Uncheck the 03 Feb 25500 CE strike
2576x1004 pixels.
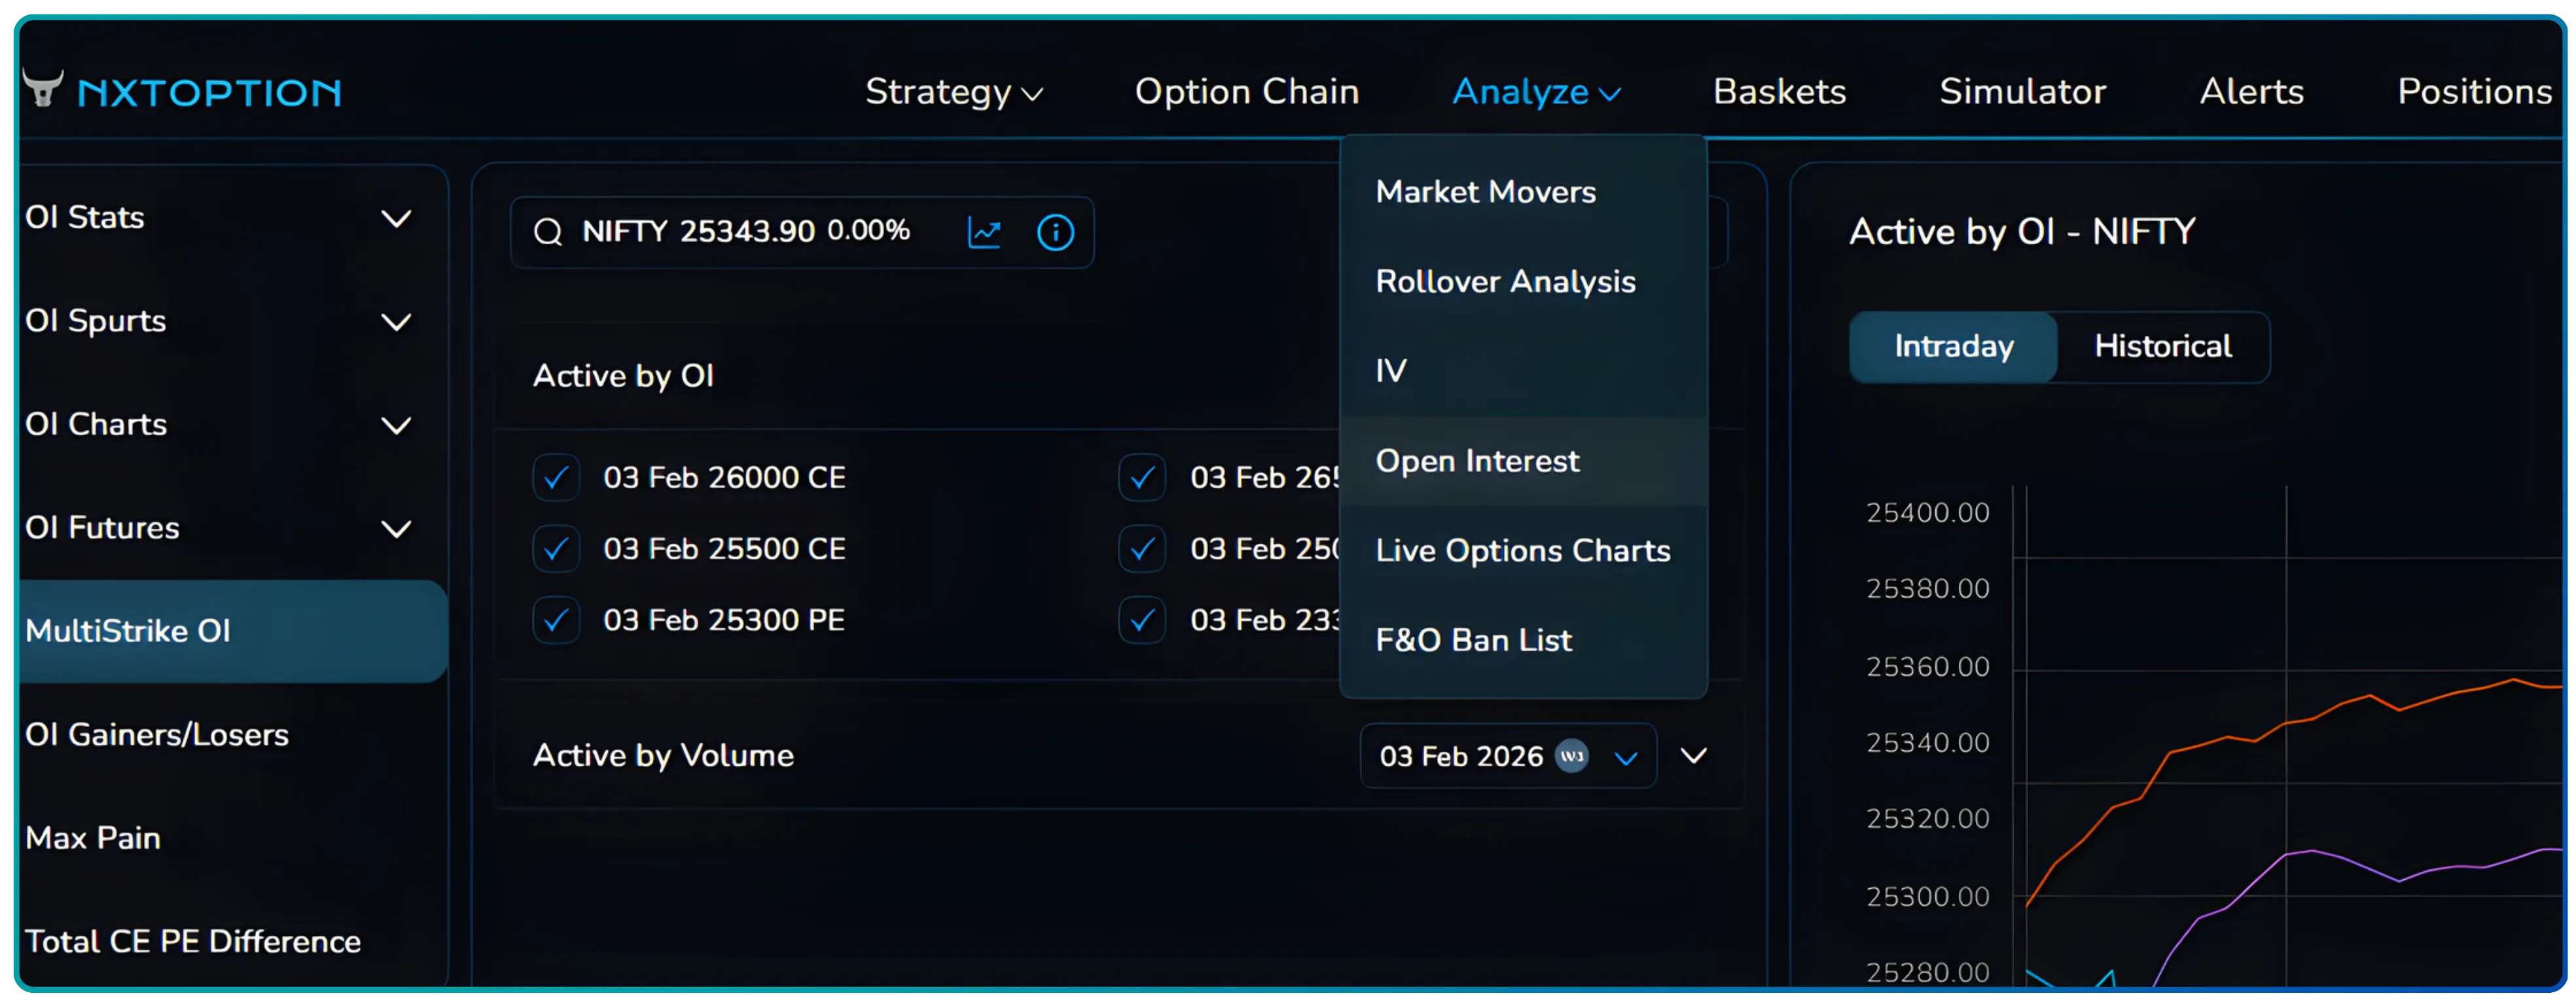click(556, 548)
